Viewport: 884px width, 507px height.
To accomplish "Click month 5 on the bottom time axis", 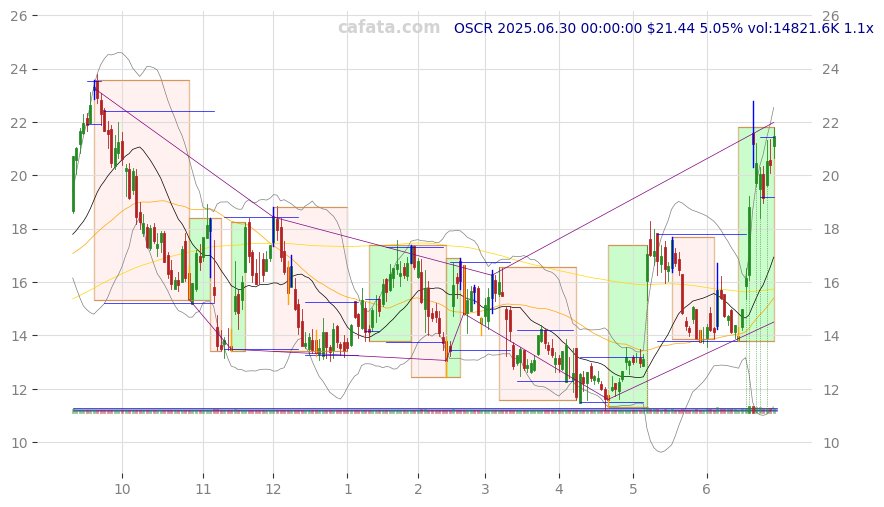I will click(633, 489).
